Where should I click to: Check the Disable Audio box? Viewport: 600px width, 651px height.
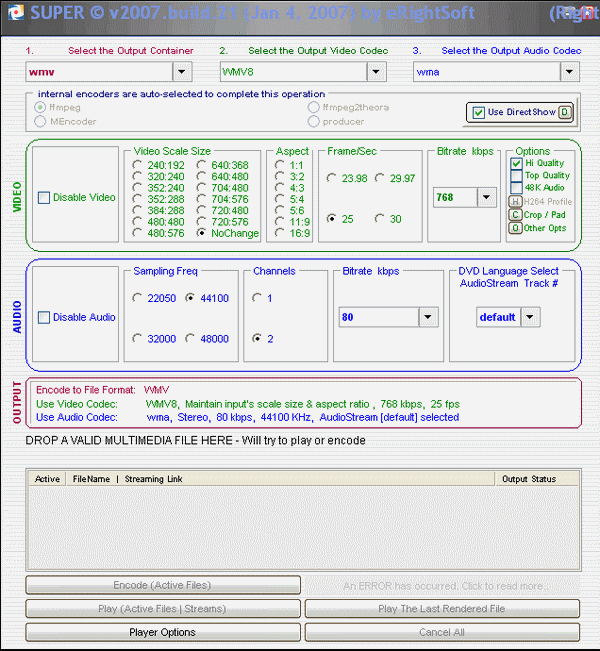44,318
